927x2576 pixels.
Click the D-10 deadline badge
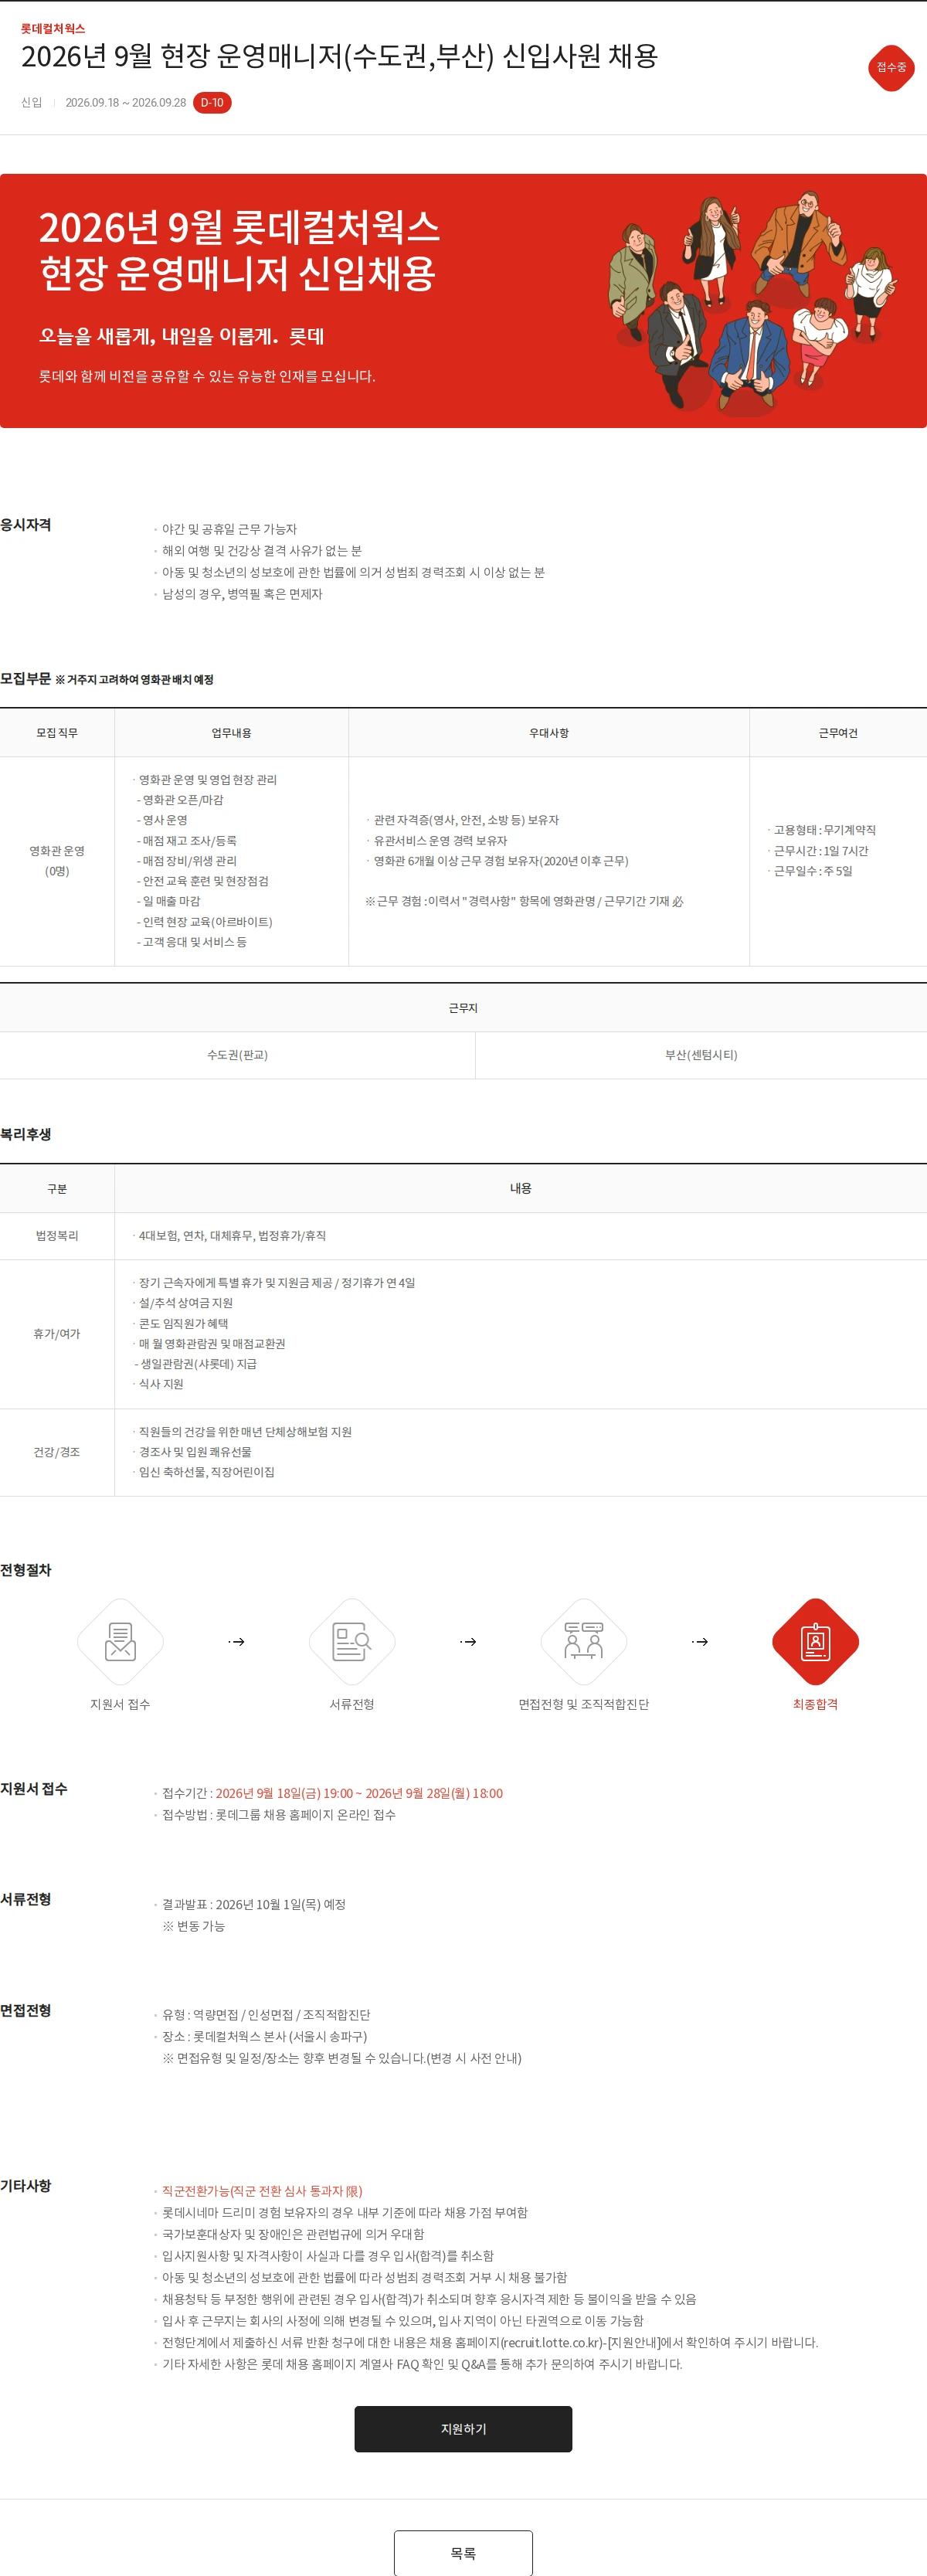pyautogui.click(x=212, y=103)
